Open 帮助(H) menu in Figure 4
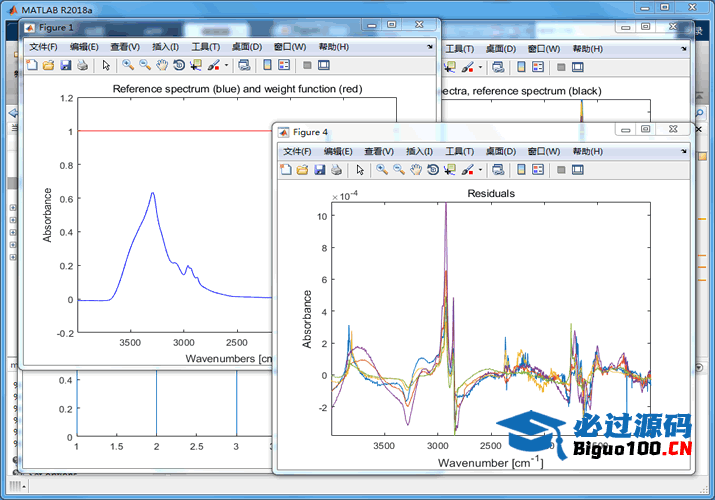The width and height of the screenshot is (715, 500). [x=587, y=151]
